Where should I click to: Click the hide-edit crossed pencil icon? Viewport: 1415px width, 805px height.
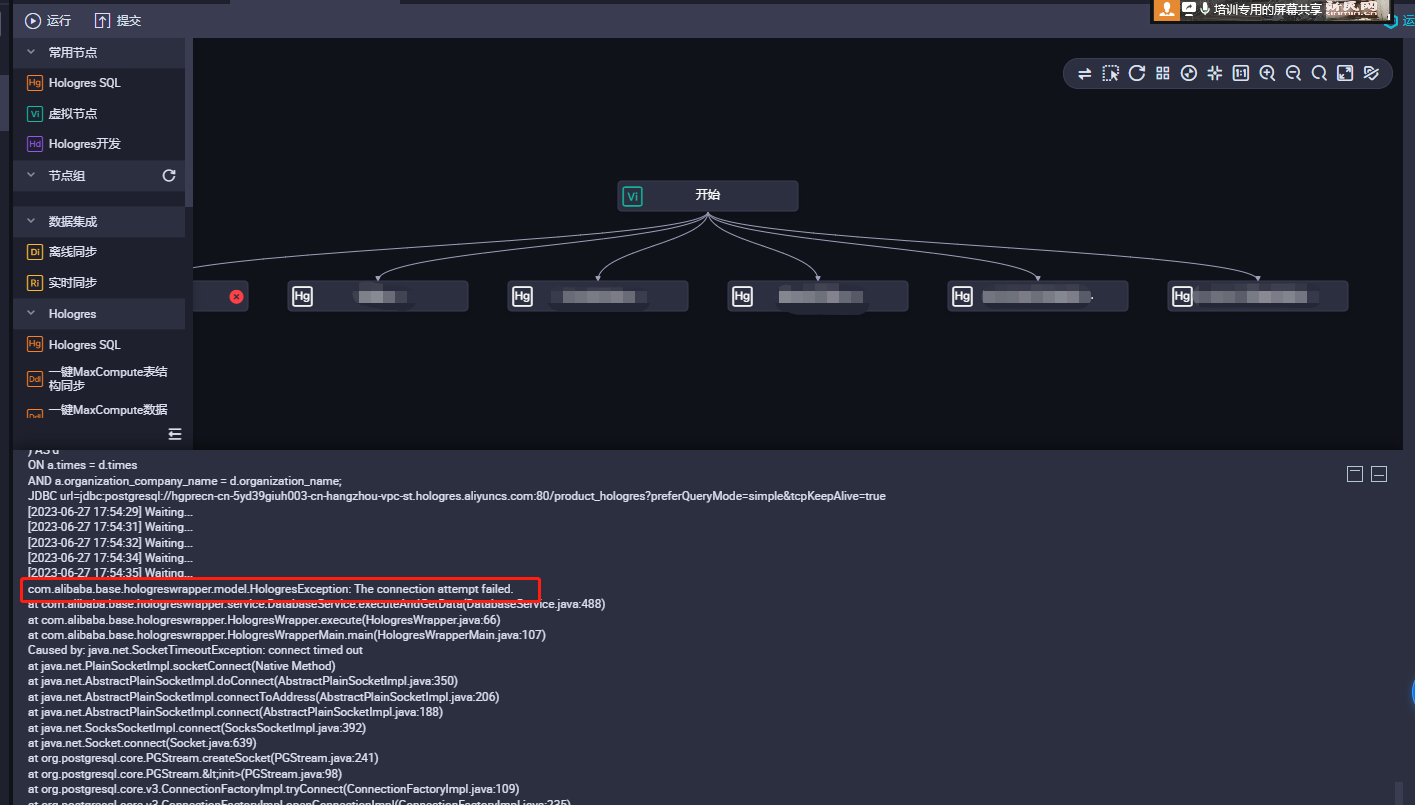point(1371,73)
